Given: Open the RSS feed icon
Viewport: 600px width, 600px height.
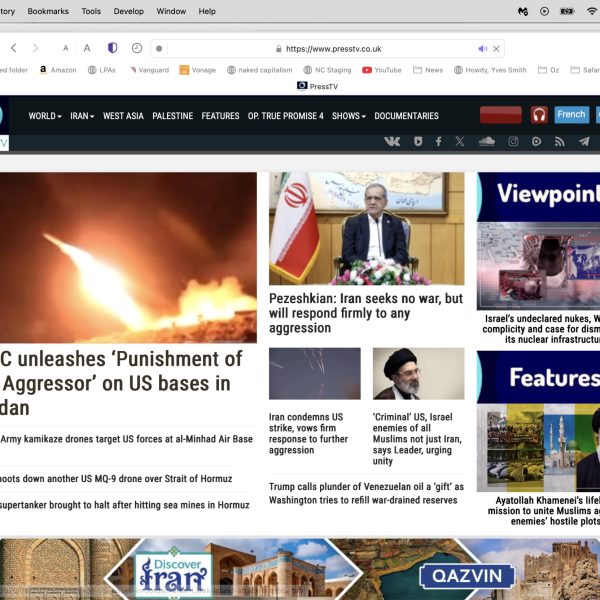Looking at the screenshot, I should pyautogui.click(x=559, y=142).
